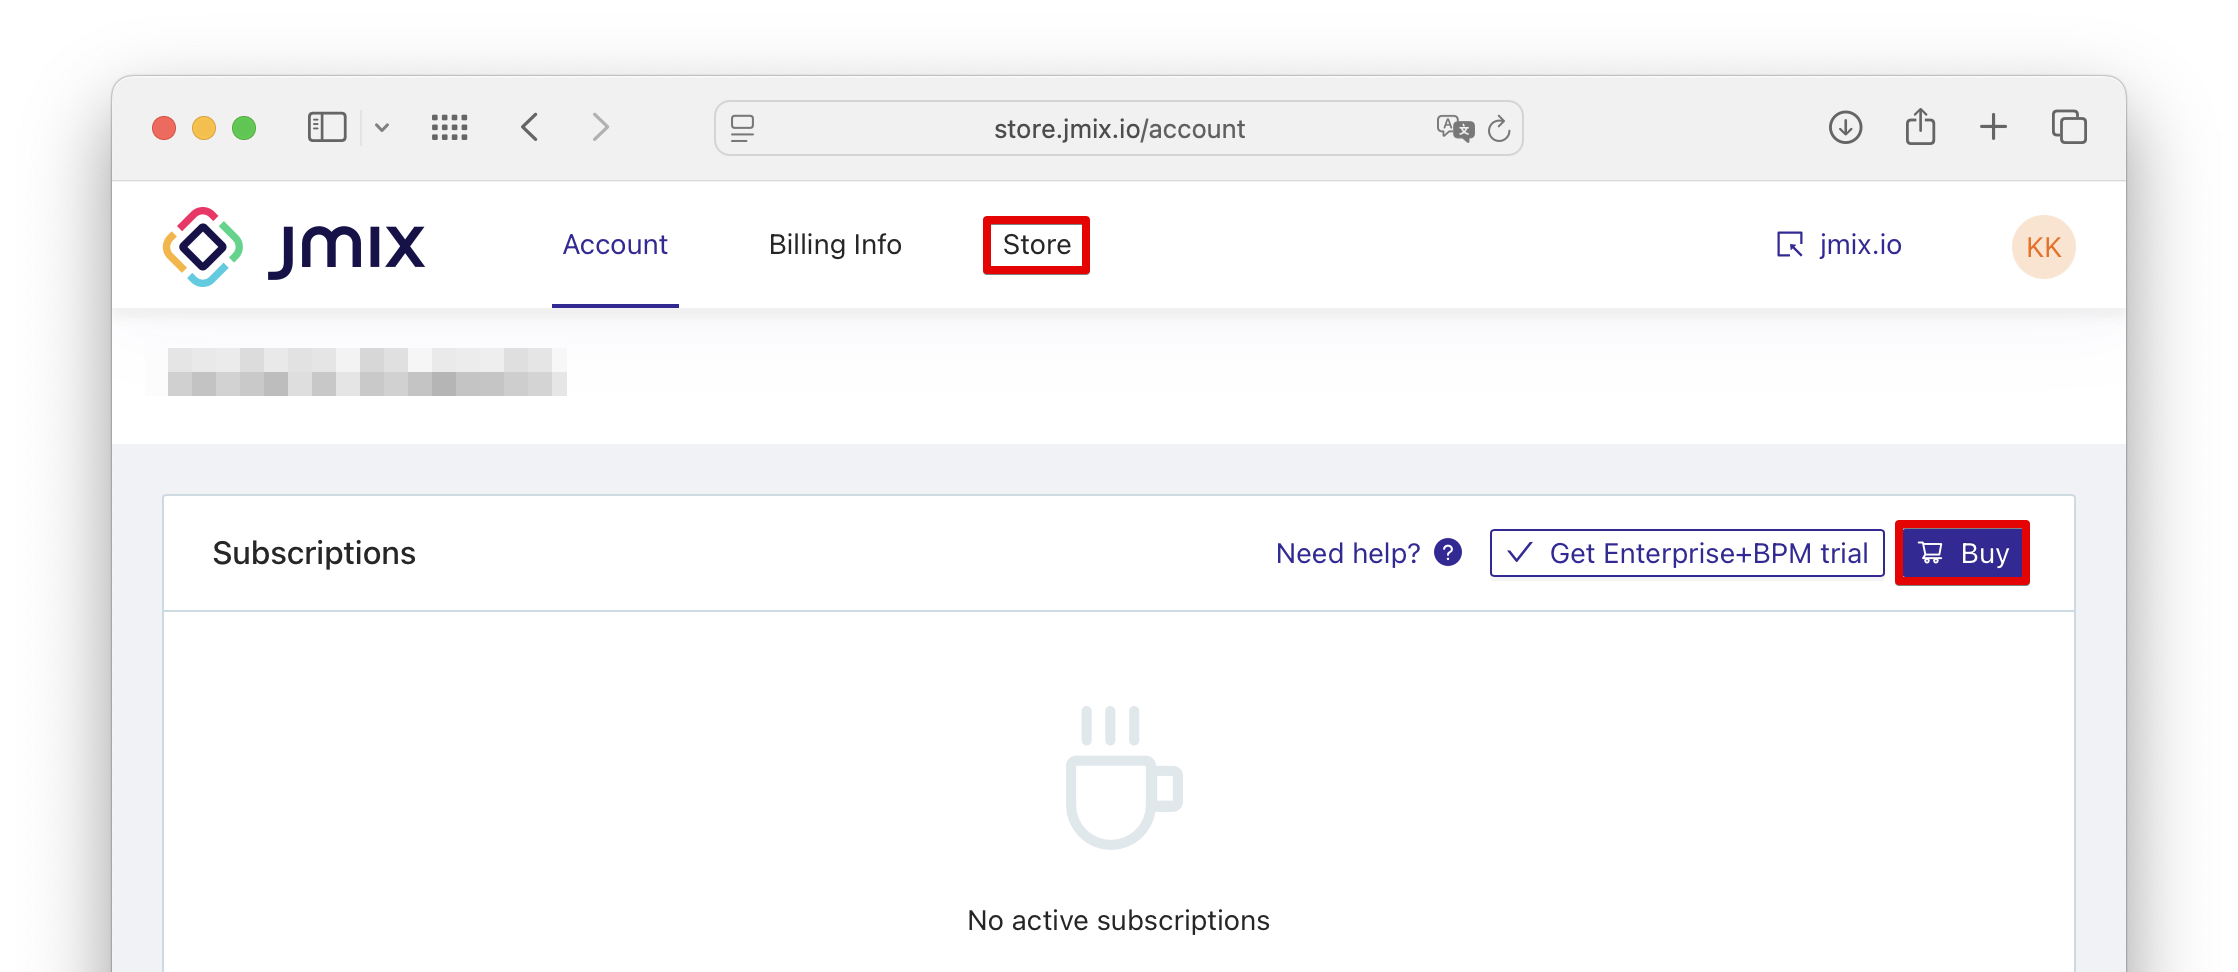This screenshot has height=972, width=2238.
Task: Open the Store tab
Action: click(1036, 244)
